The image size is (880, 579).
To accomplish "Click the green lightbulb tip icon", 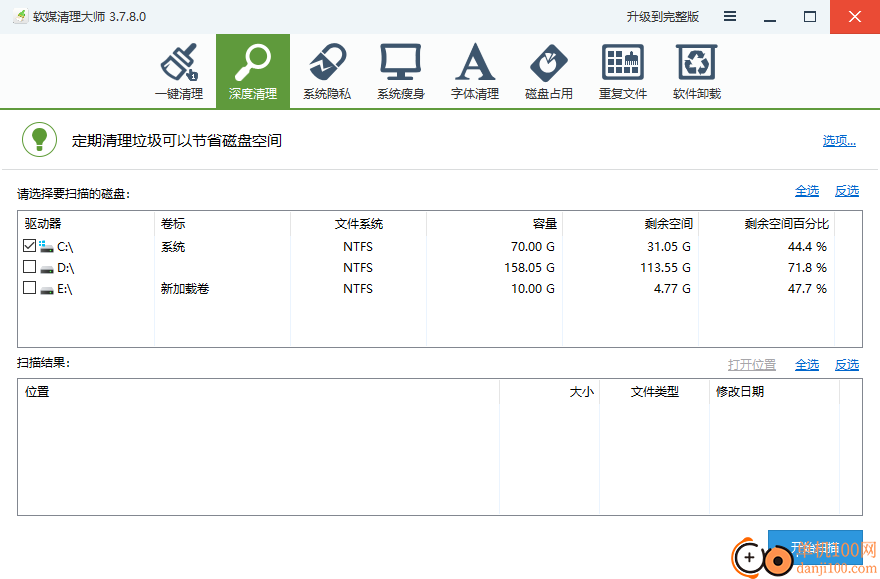I will [x=39, y=140].
